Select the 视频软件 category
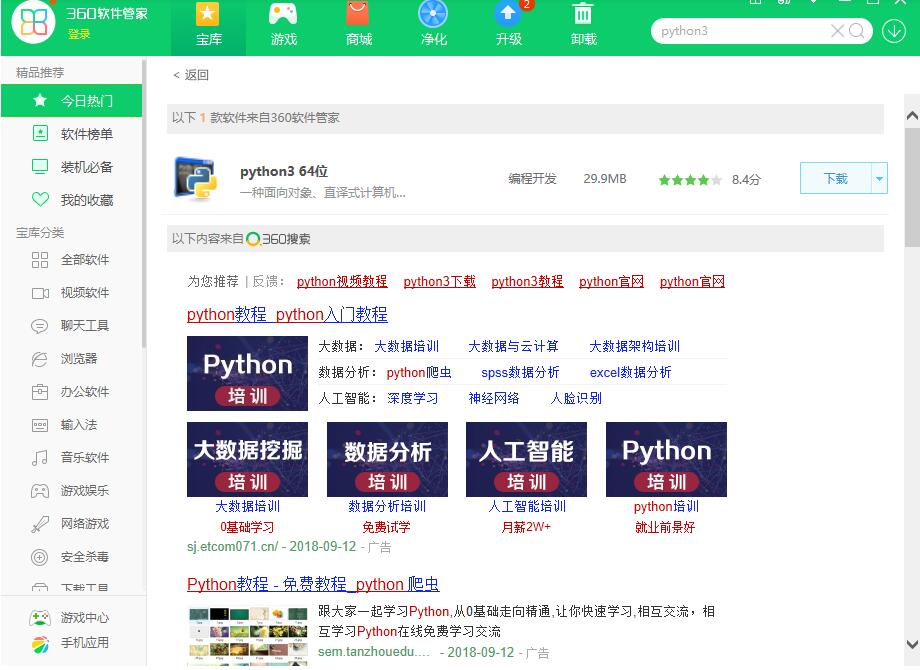Viewport: 920px width, 670px height. (72, 293)
